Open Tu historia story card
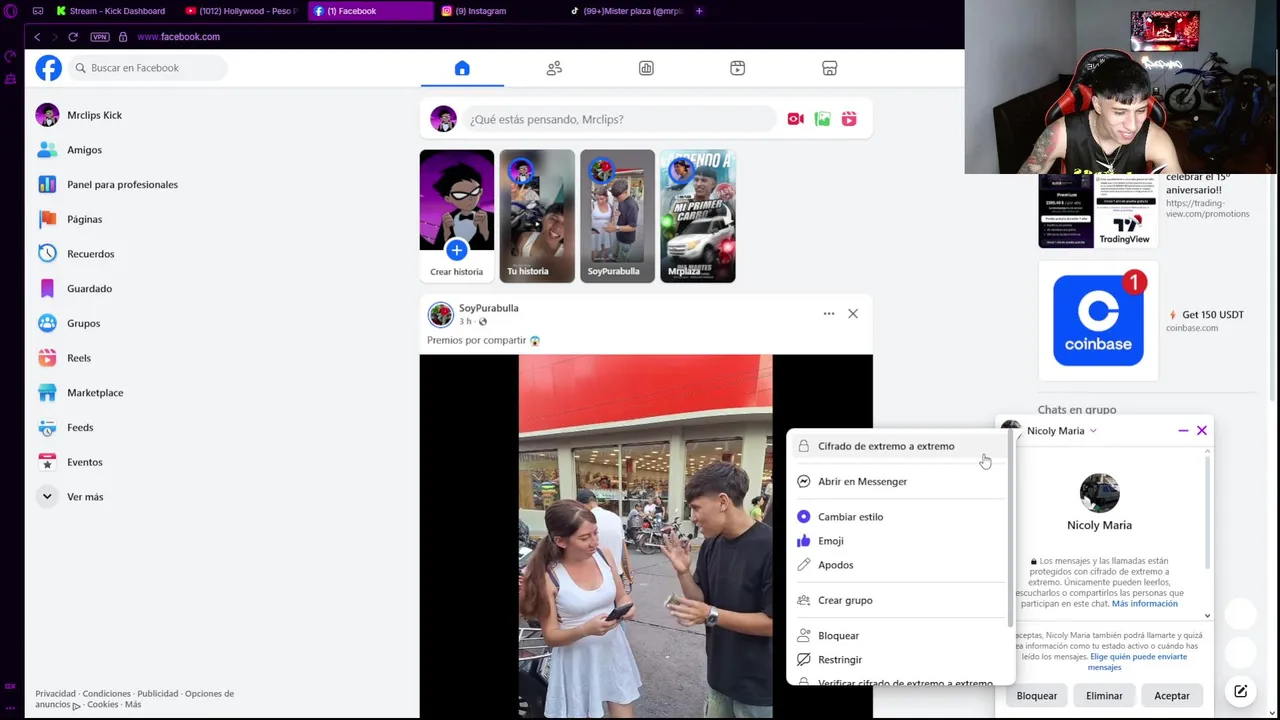1280x720 pixels. (x=537, y=216)
